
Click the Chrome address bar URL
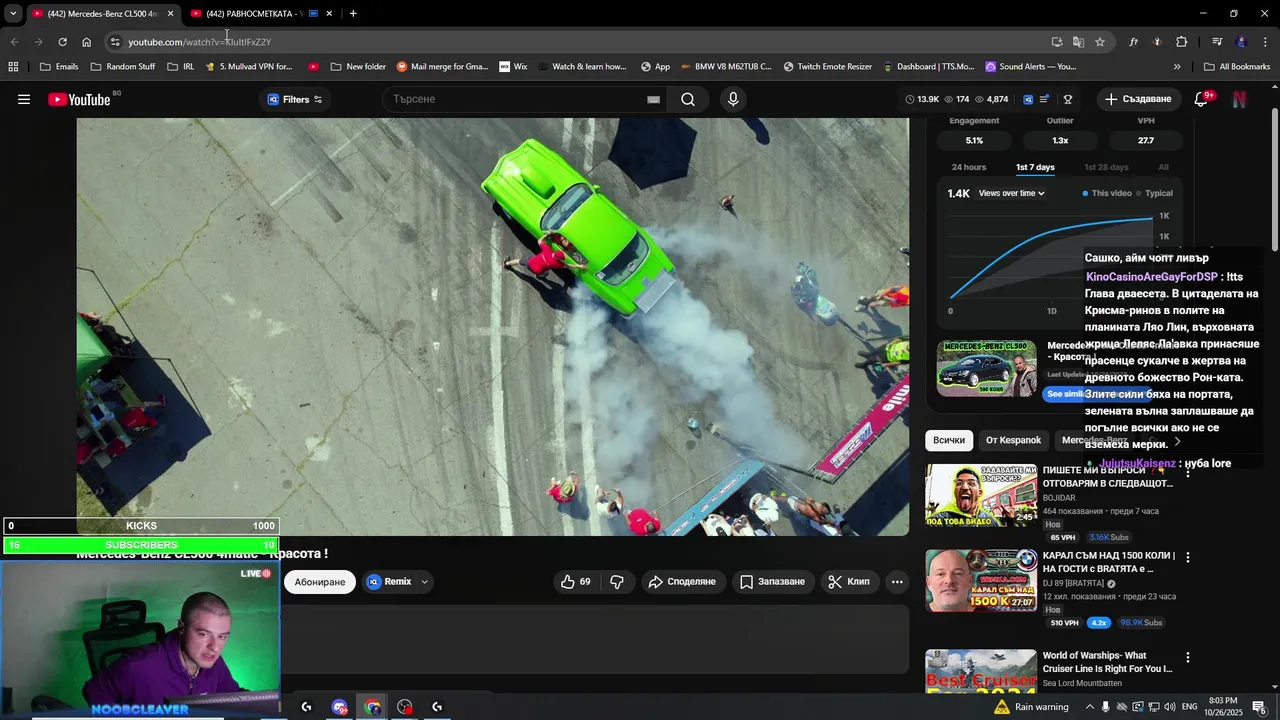[x=200, y=42]
